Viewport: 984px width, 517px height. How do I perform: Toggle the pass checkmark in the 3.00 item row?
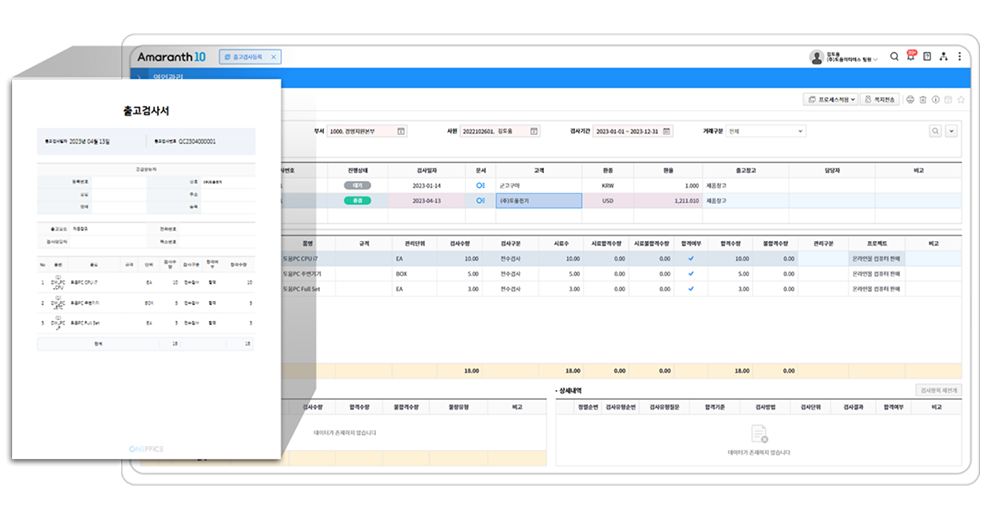[x=691, y=289]
